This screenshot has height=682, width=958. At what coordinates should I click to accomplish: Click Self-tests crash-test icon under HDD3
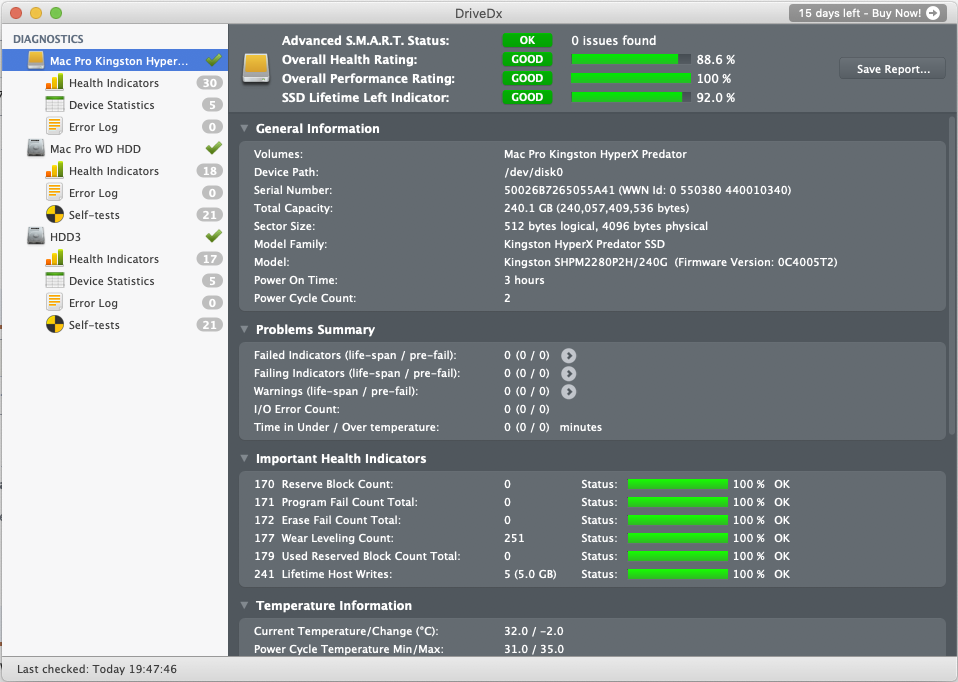tap(54, 324)
